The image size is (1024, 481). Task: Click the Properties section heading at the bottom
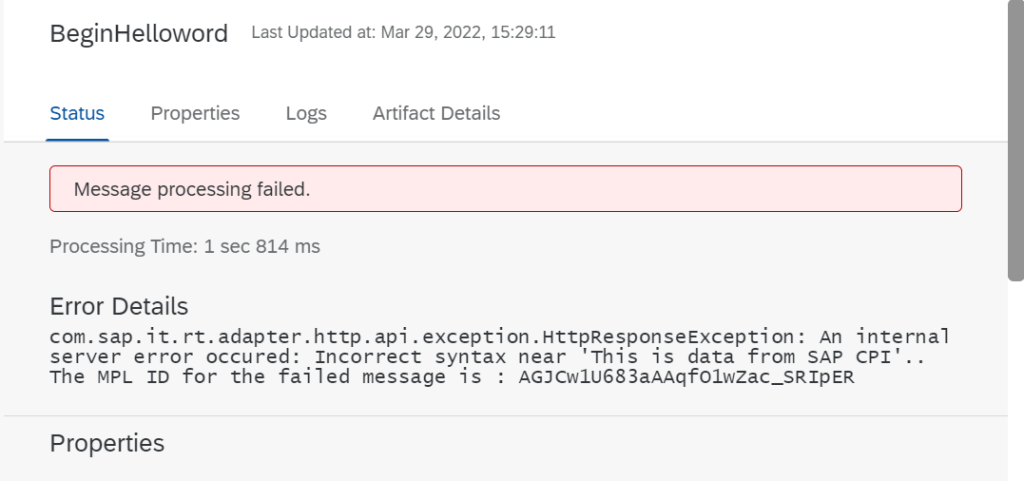pos(107,443)
